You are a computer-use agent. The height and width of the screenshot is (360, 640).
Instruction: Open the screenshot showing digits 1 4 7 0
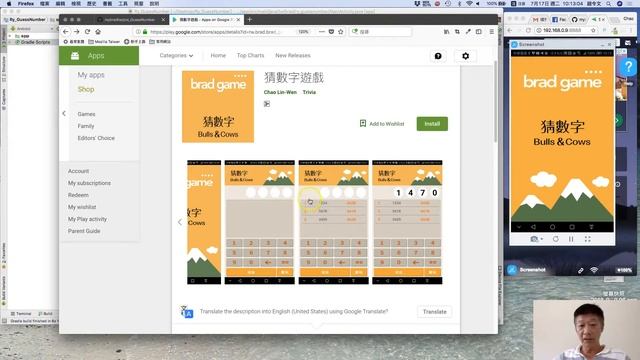tap(407, 222)
